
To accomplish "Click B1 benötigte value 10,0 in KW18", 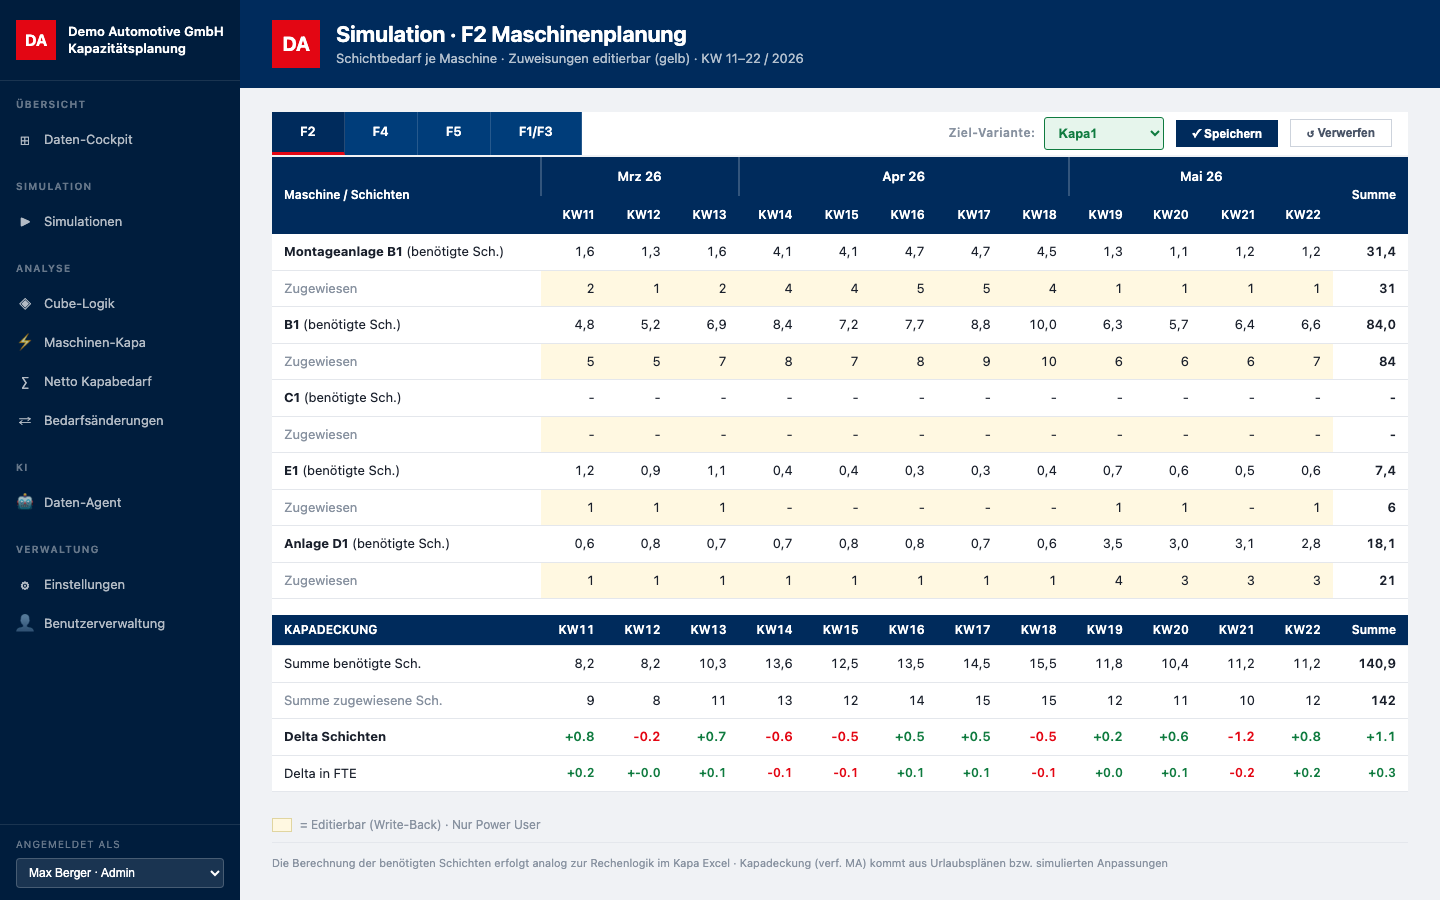I will (x=1043, y=325).
